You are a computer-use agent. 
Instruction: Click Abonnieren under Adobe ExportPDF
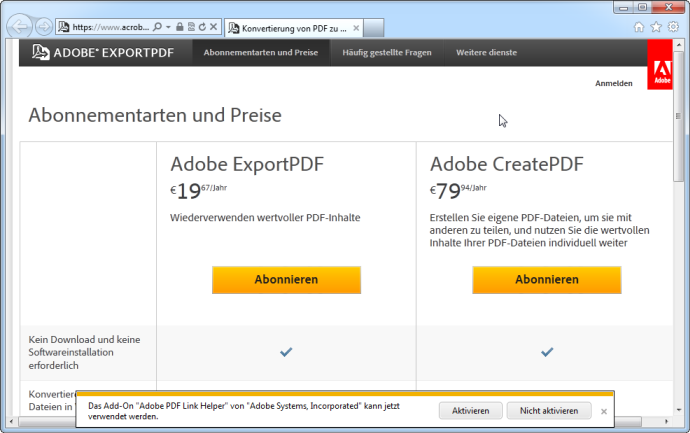(x=286, y=280)
